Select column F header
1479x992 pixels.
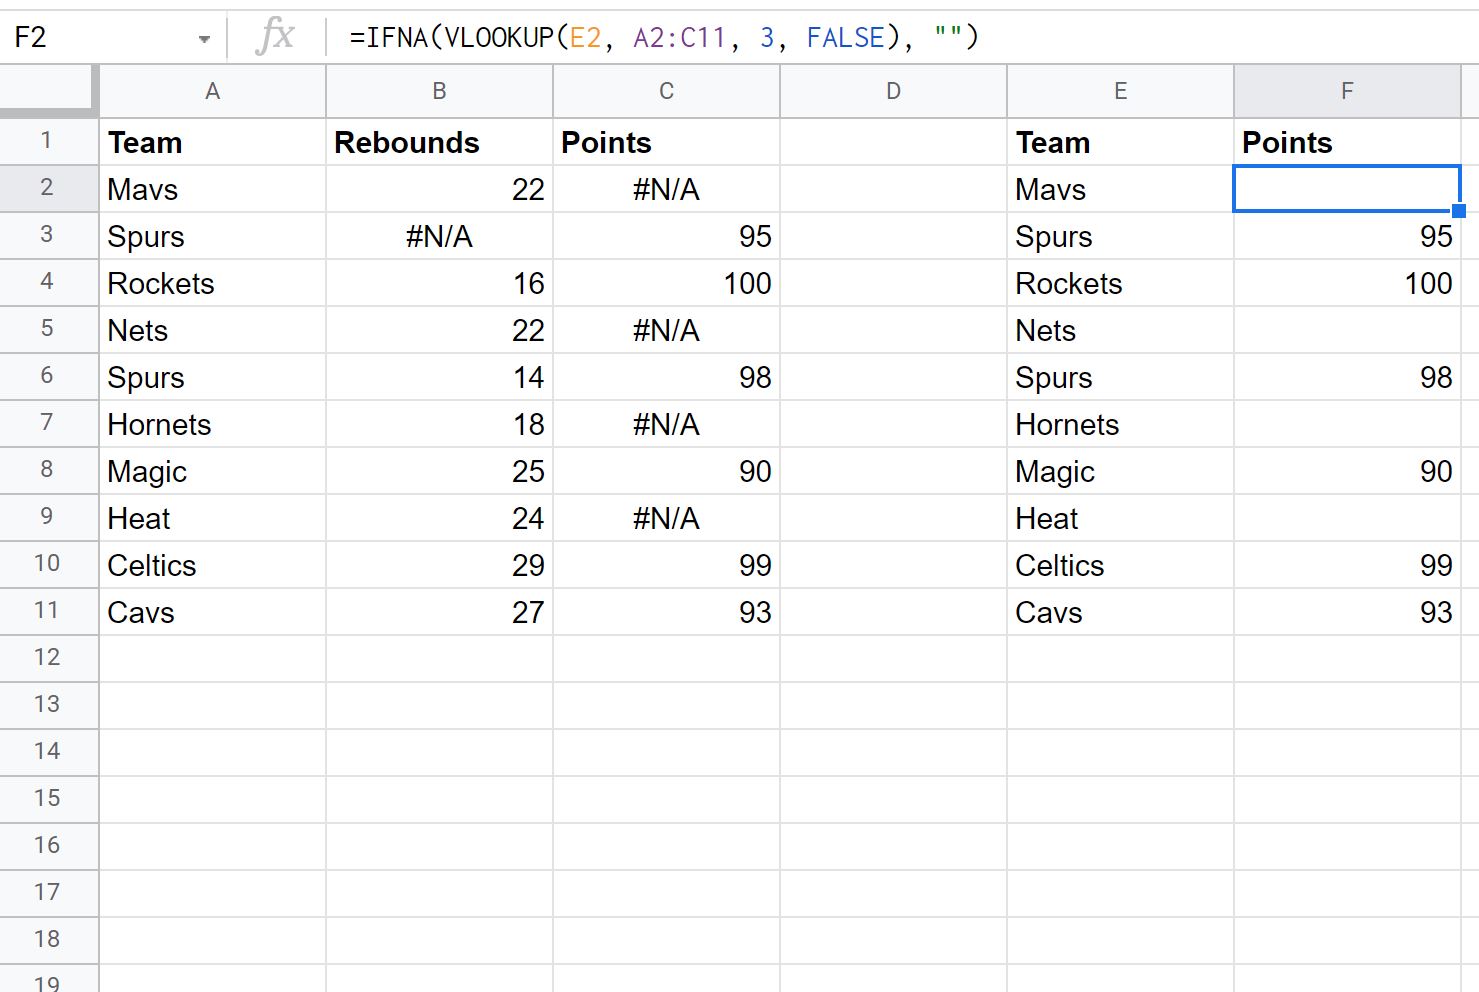point(1348,91)
